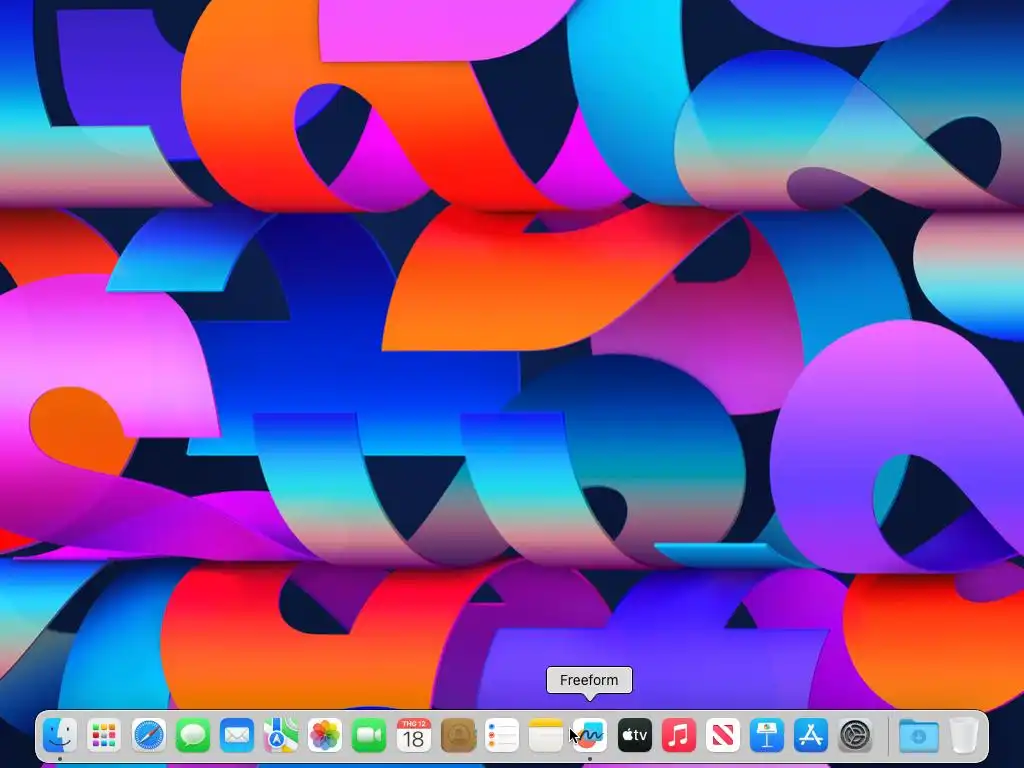
Task: Open the Downloads folder stack
Action: (x=918, y=735)
